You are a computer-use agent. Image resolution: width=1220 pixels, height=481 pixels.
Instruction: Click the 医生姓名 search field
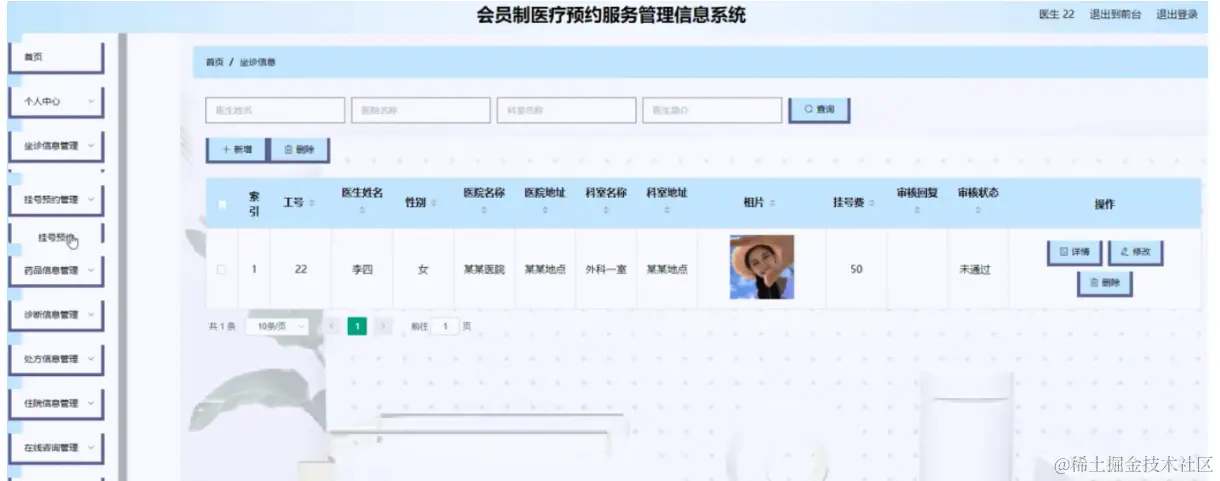click(x=275, y=110)
